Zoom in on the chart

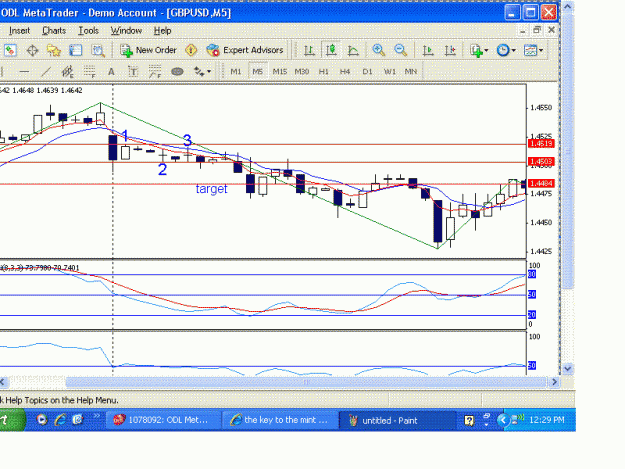pos(379,50)
